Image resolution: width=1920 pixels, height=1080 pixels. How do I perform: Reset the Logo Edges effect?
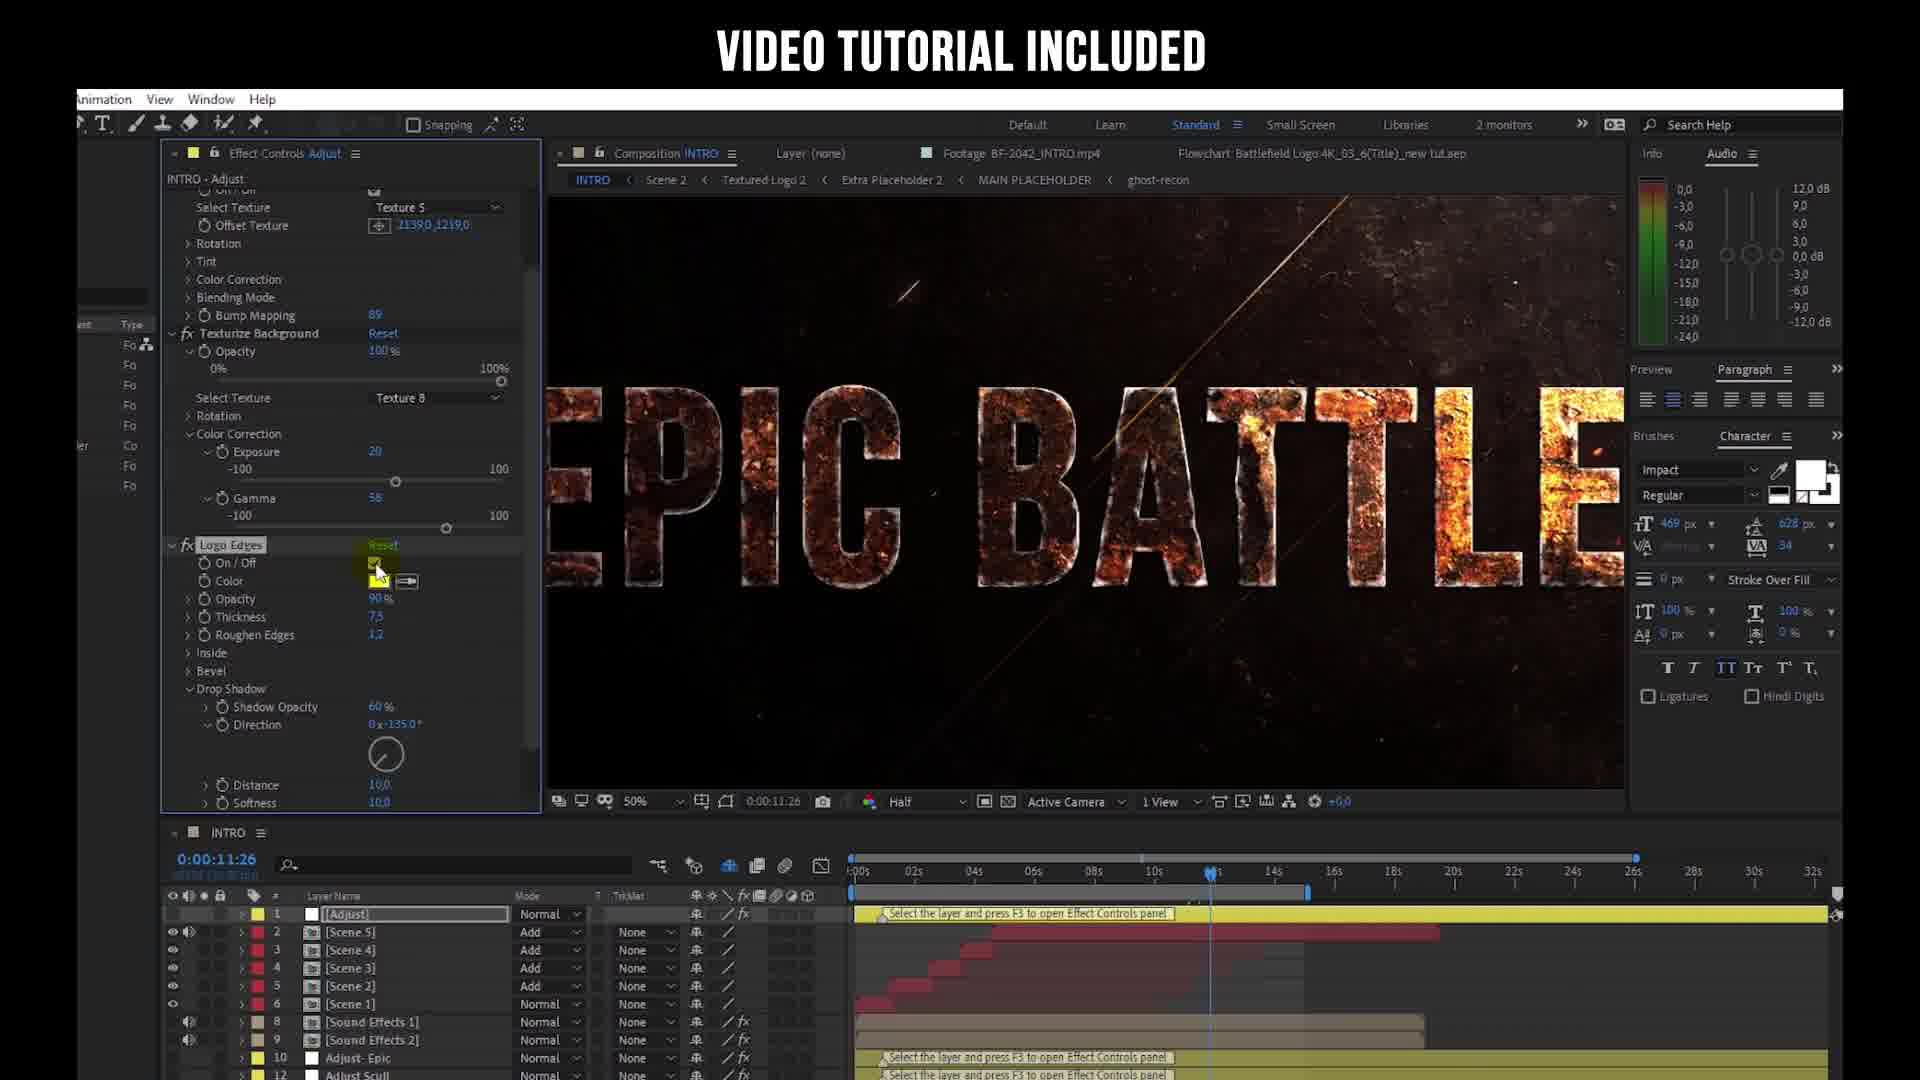pyautogui.click(x=383, y=546)
